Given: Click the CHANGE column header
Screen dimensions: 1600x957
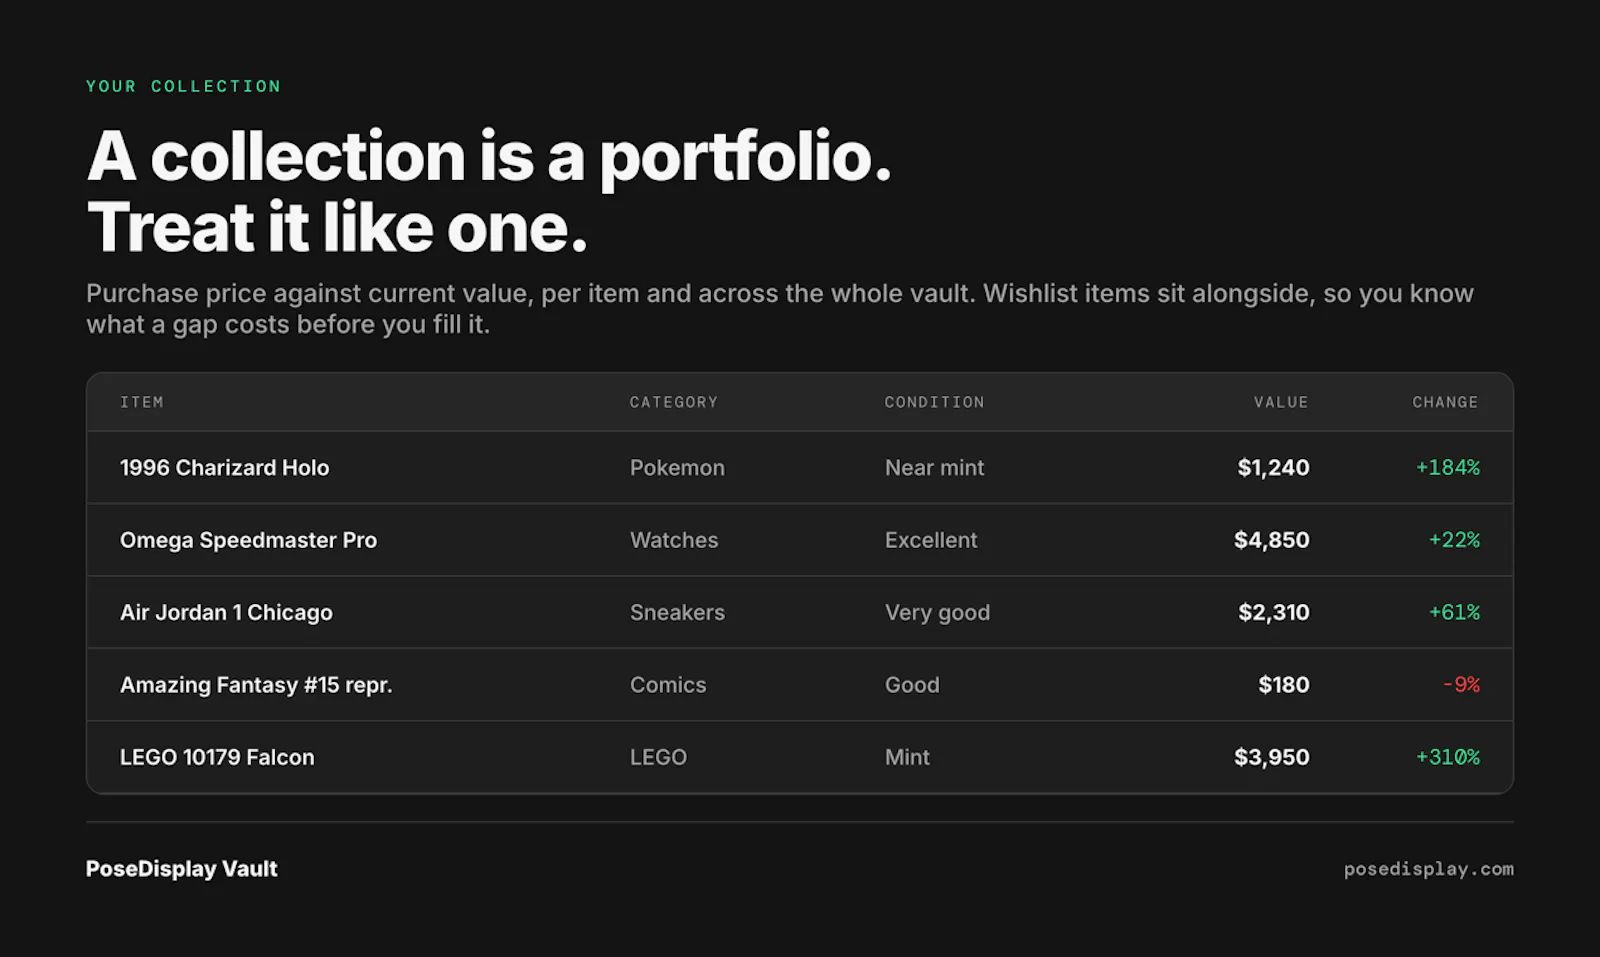Looking at the screenshot, I should [x=1445, y=402].
